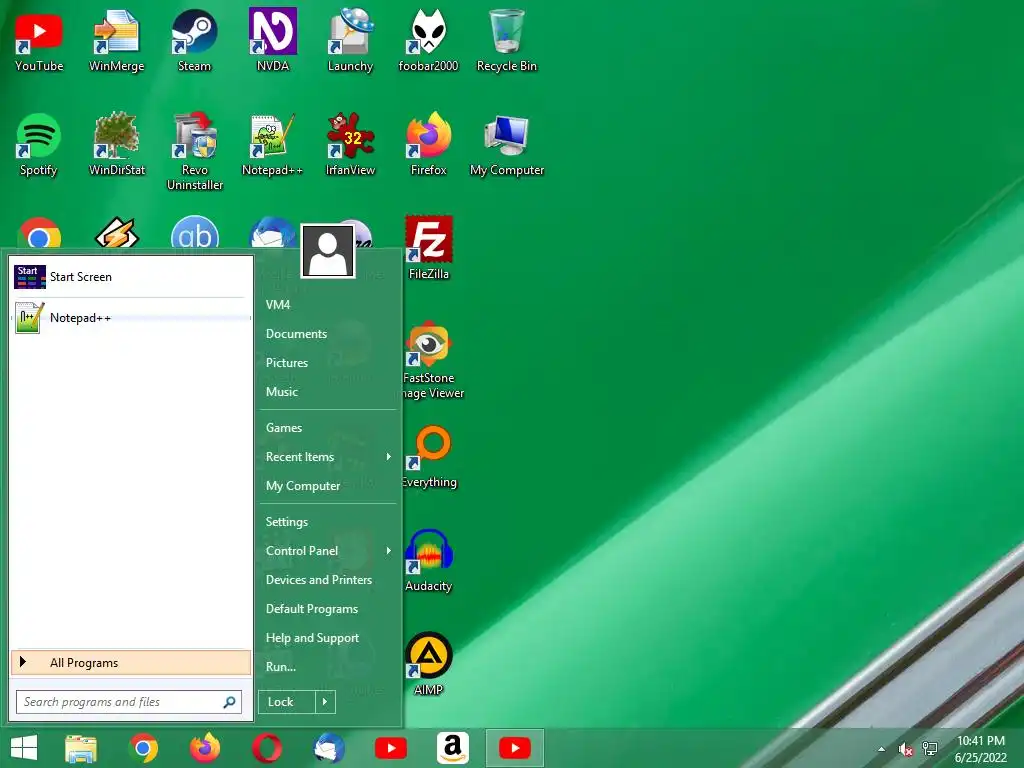
Task: Open Default Programs
Action: [312, 609]
